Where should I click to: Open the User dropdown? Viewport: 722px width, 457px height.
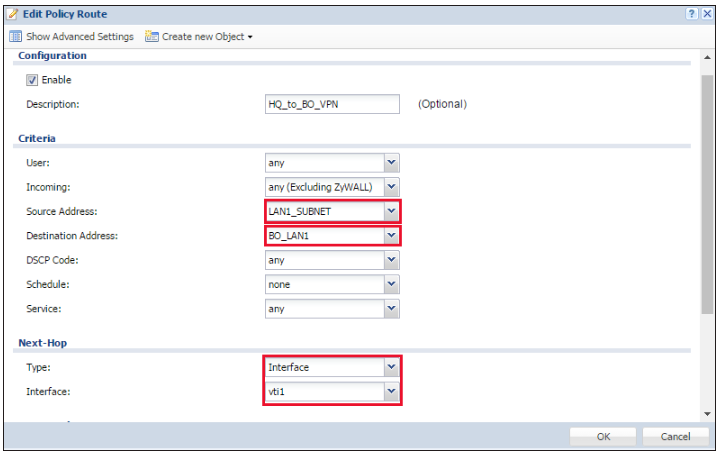point(391,162)
